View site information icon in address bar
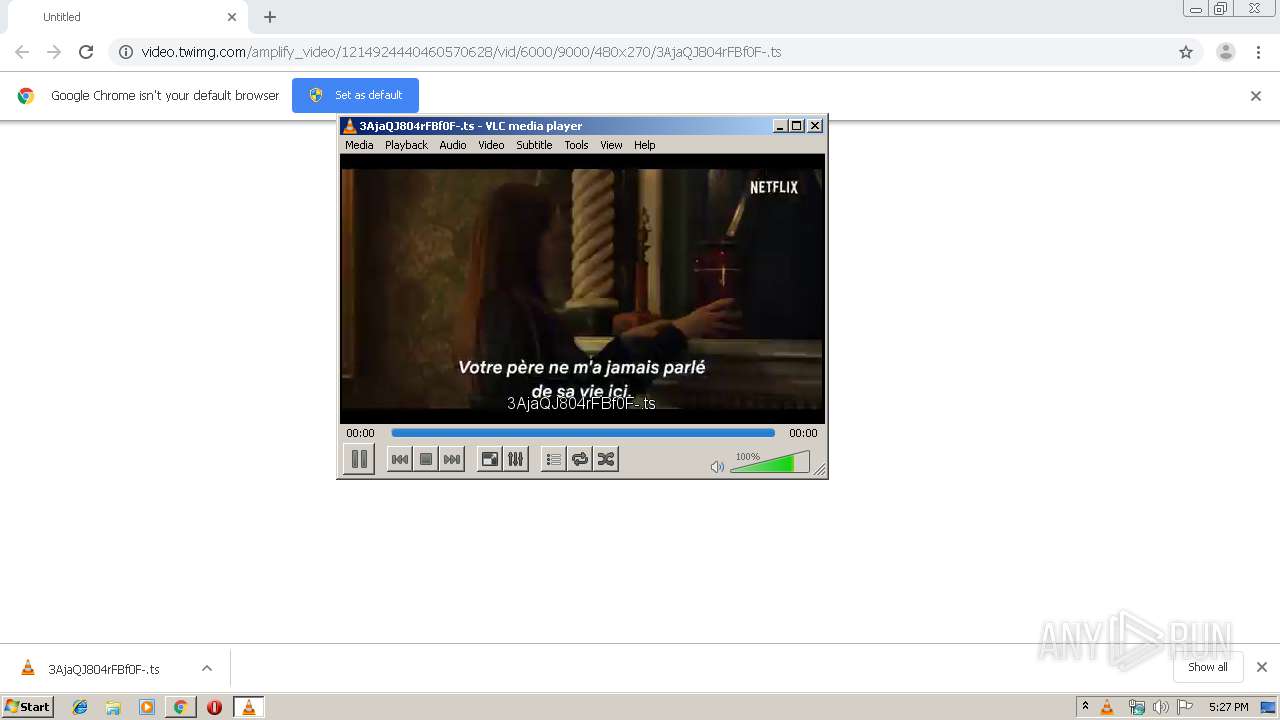The width and height of the screenshot is (1280, 720). click(126, 52)
